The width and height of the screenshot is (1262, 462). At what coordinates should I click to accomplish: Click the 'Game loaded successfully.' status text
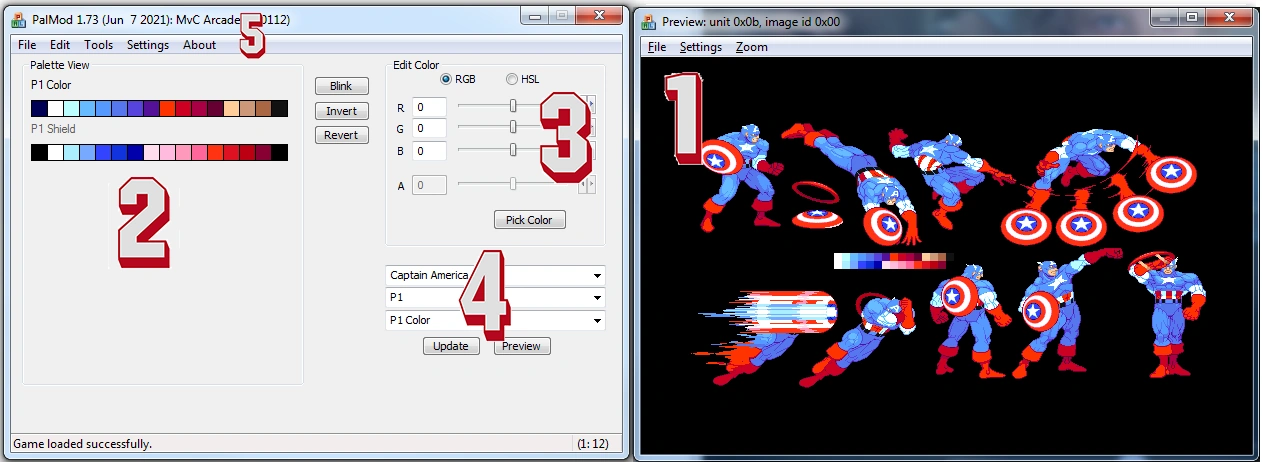click(82, 443)
